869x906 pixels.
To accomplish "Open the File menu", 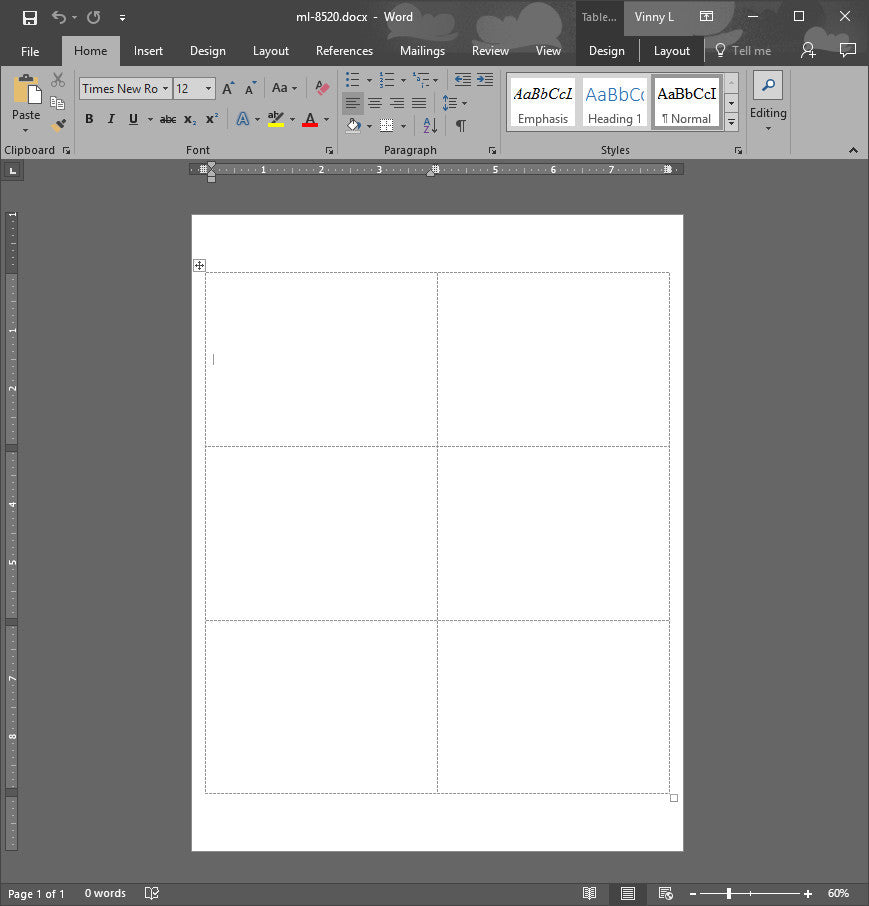I will click(x=30, y=51).
